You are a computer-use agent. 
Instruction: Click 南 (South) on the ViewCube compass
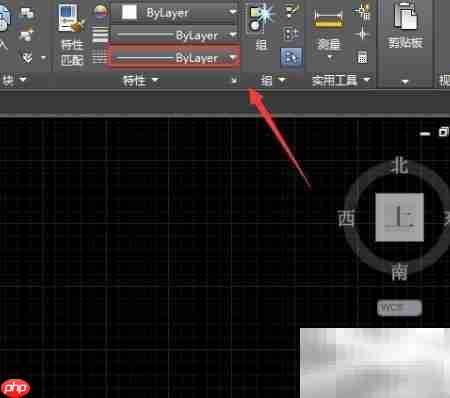399,272
